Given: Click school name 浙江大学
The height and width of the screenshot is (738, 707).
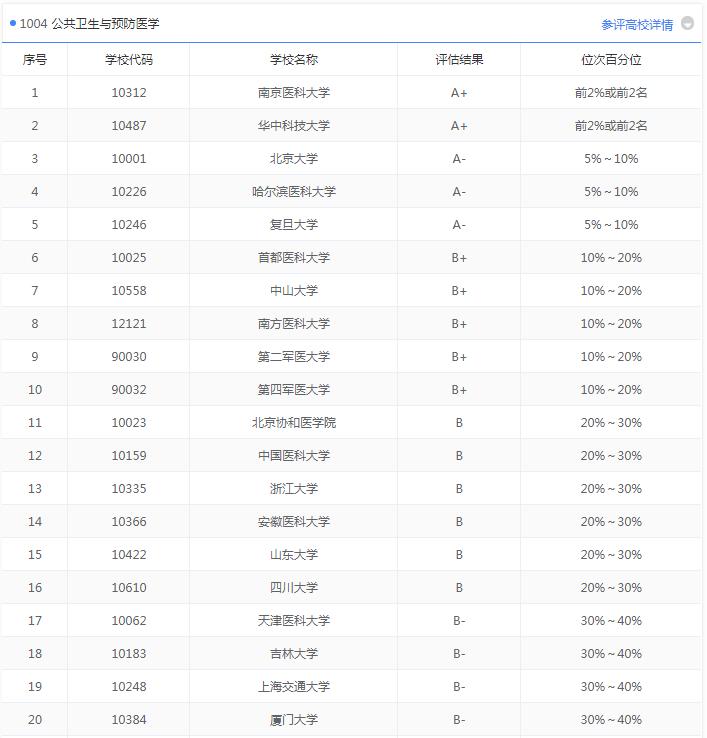Looking at the screenshot, I should click(294, 489).
